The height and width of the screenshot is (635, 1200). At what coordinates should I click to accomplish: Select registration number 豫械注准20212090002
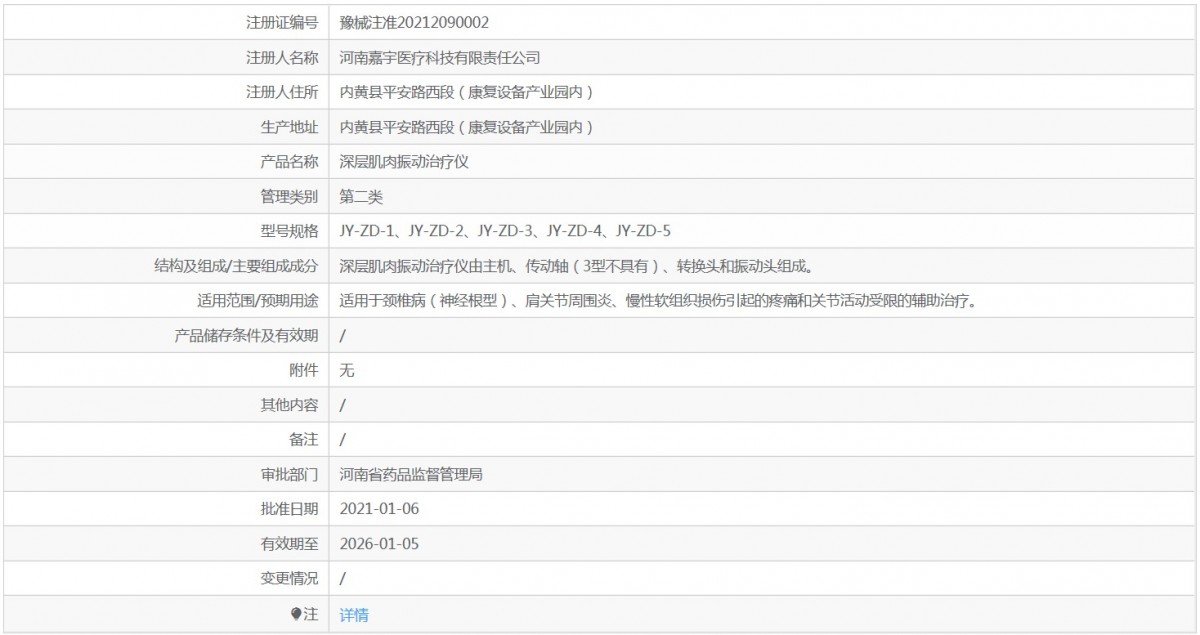[x=414, y=22]
